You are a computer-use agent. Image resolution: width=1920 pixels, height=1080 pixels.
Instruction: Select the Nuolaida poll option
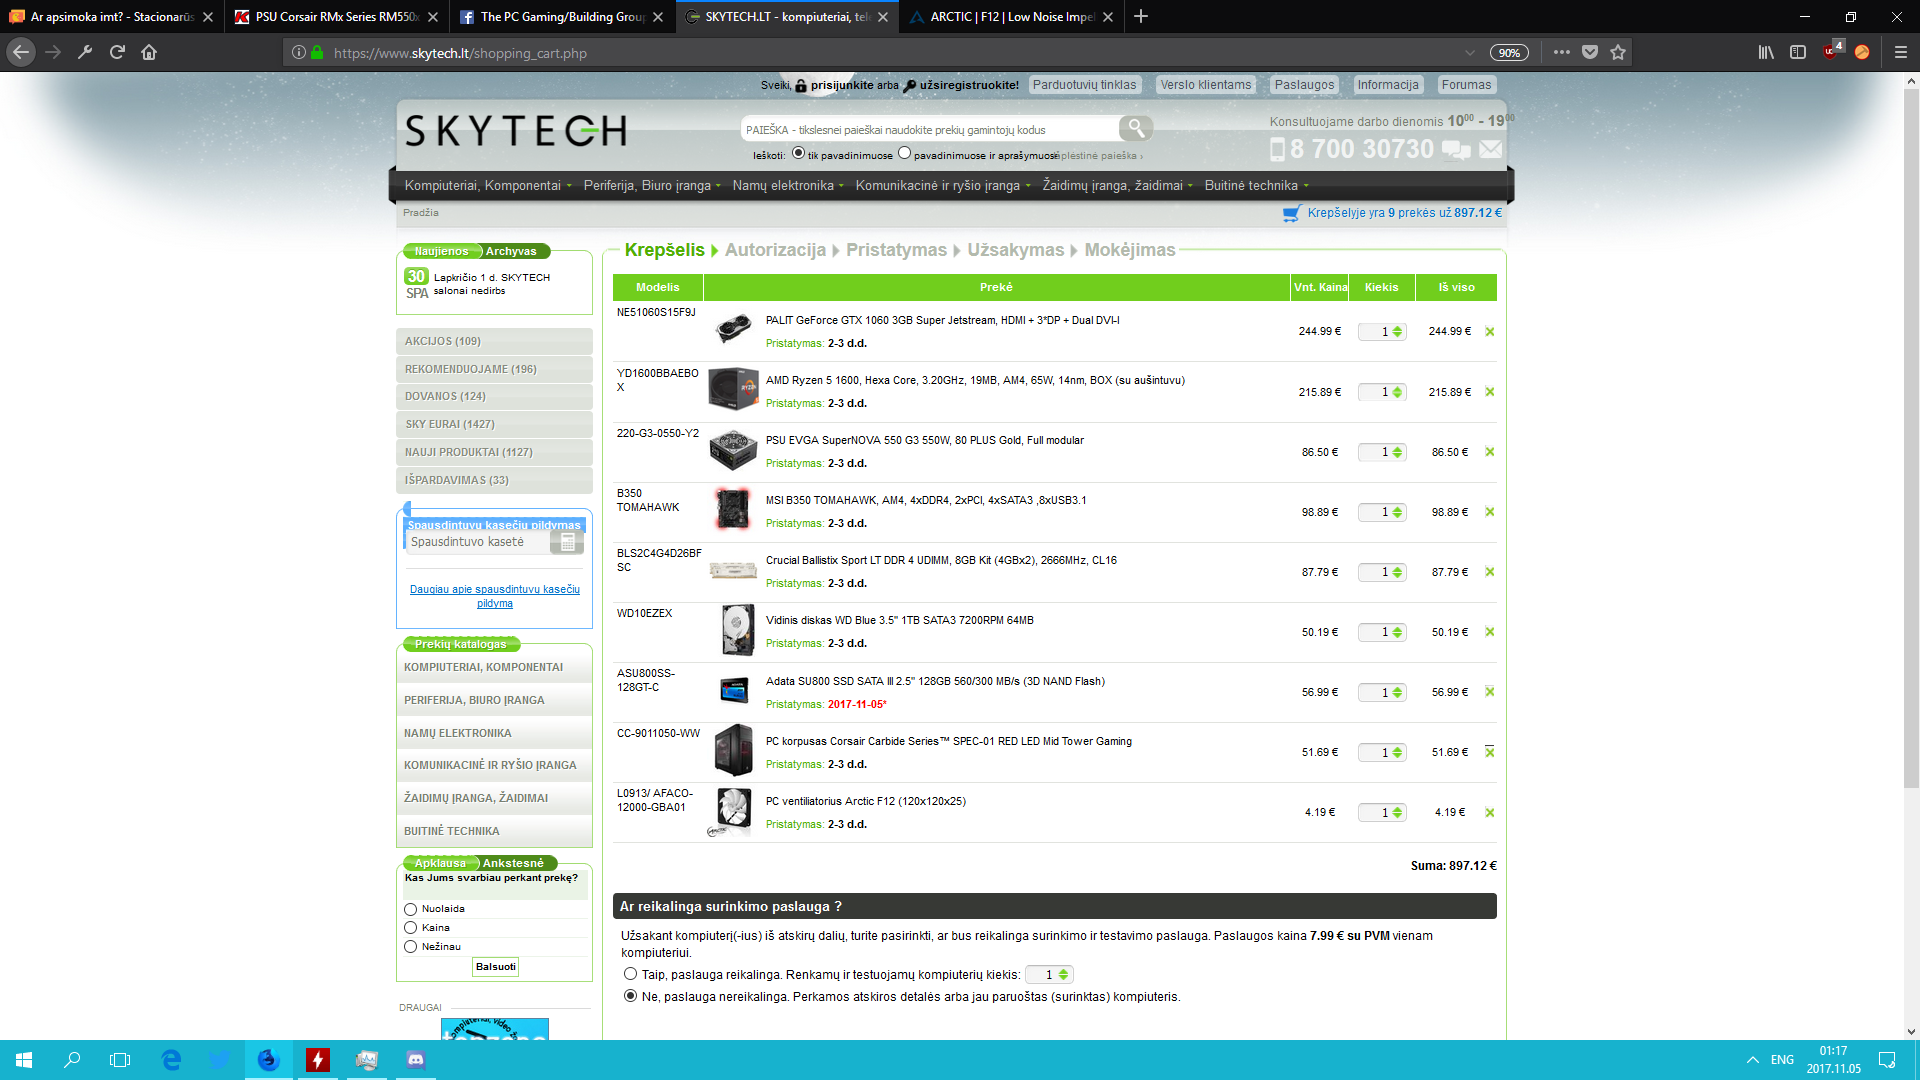[410, 909]
